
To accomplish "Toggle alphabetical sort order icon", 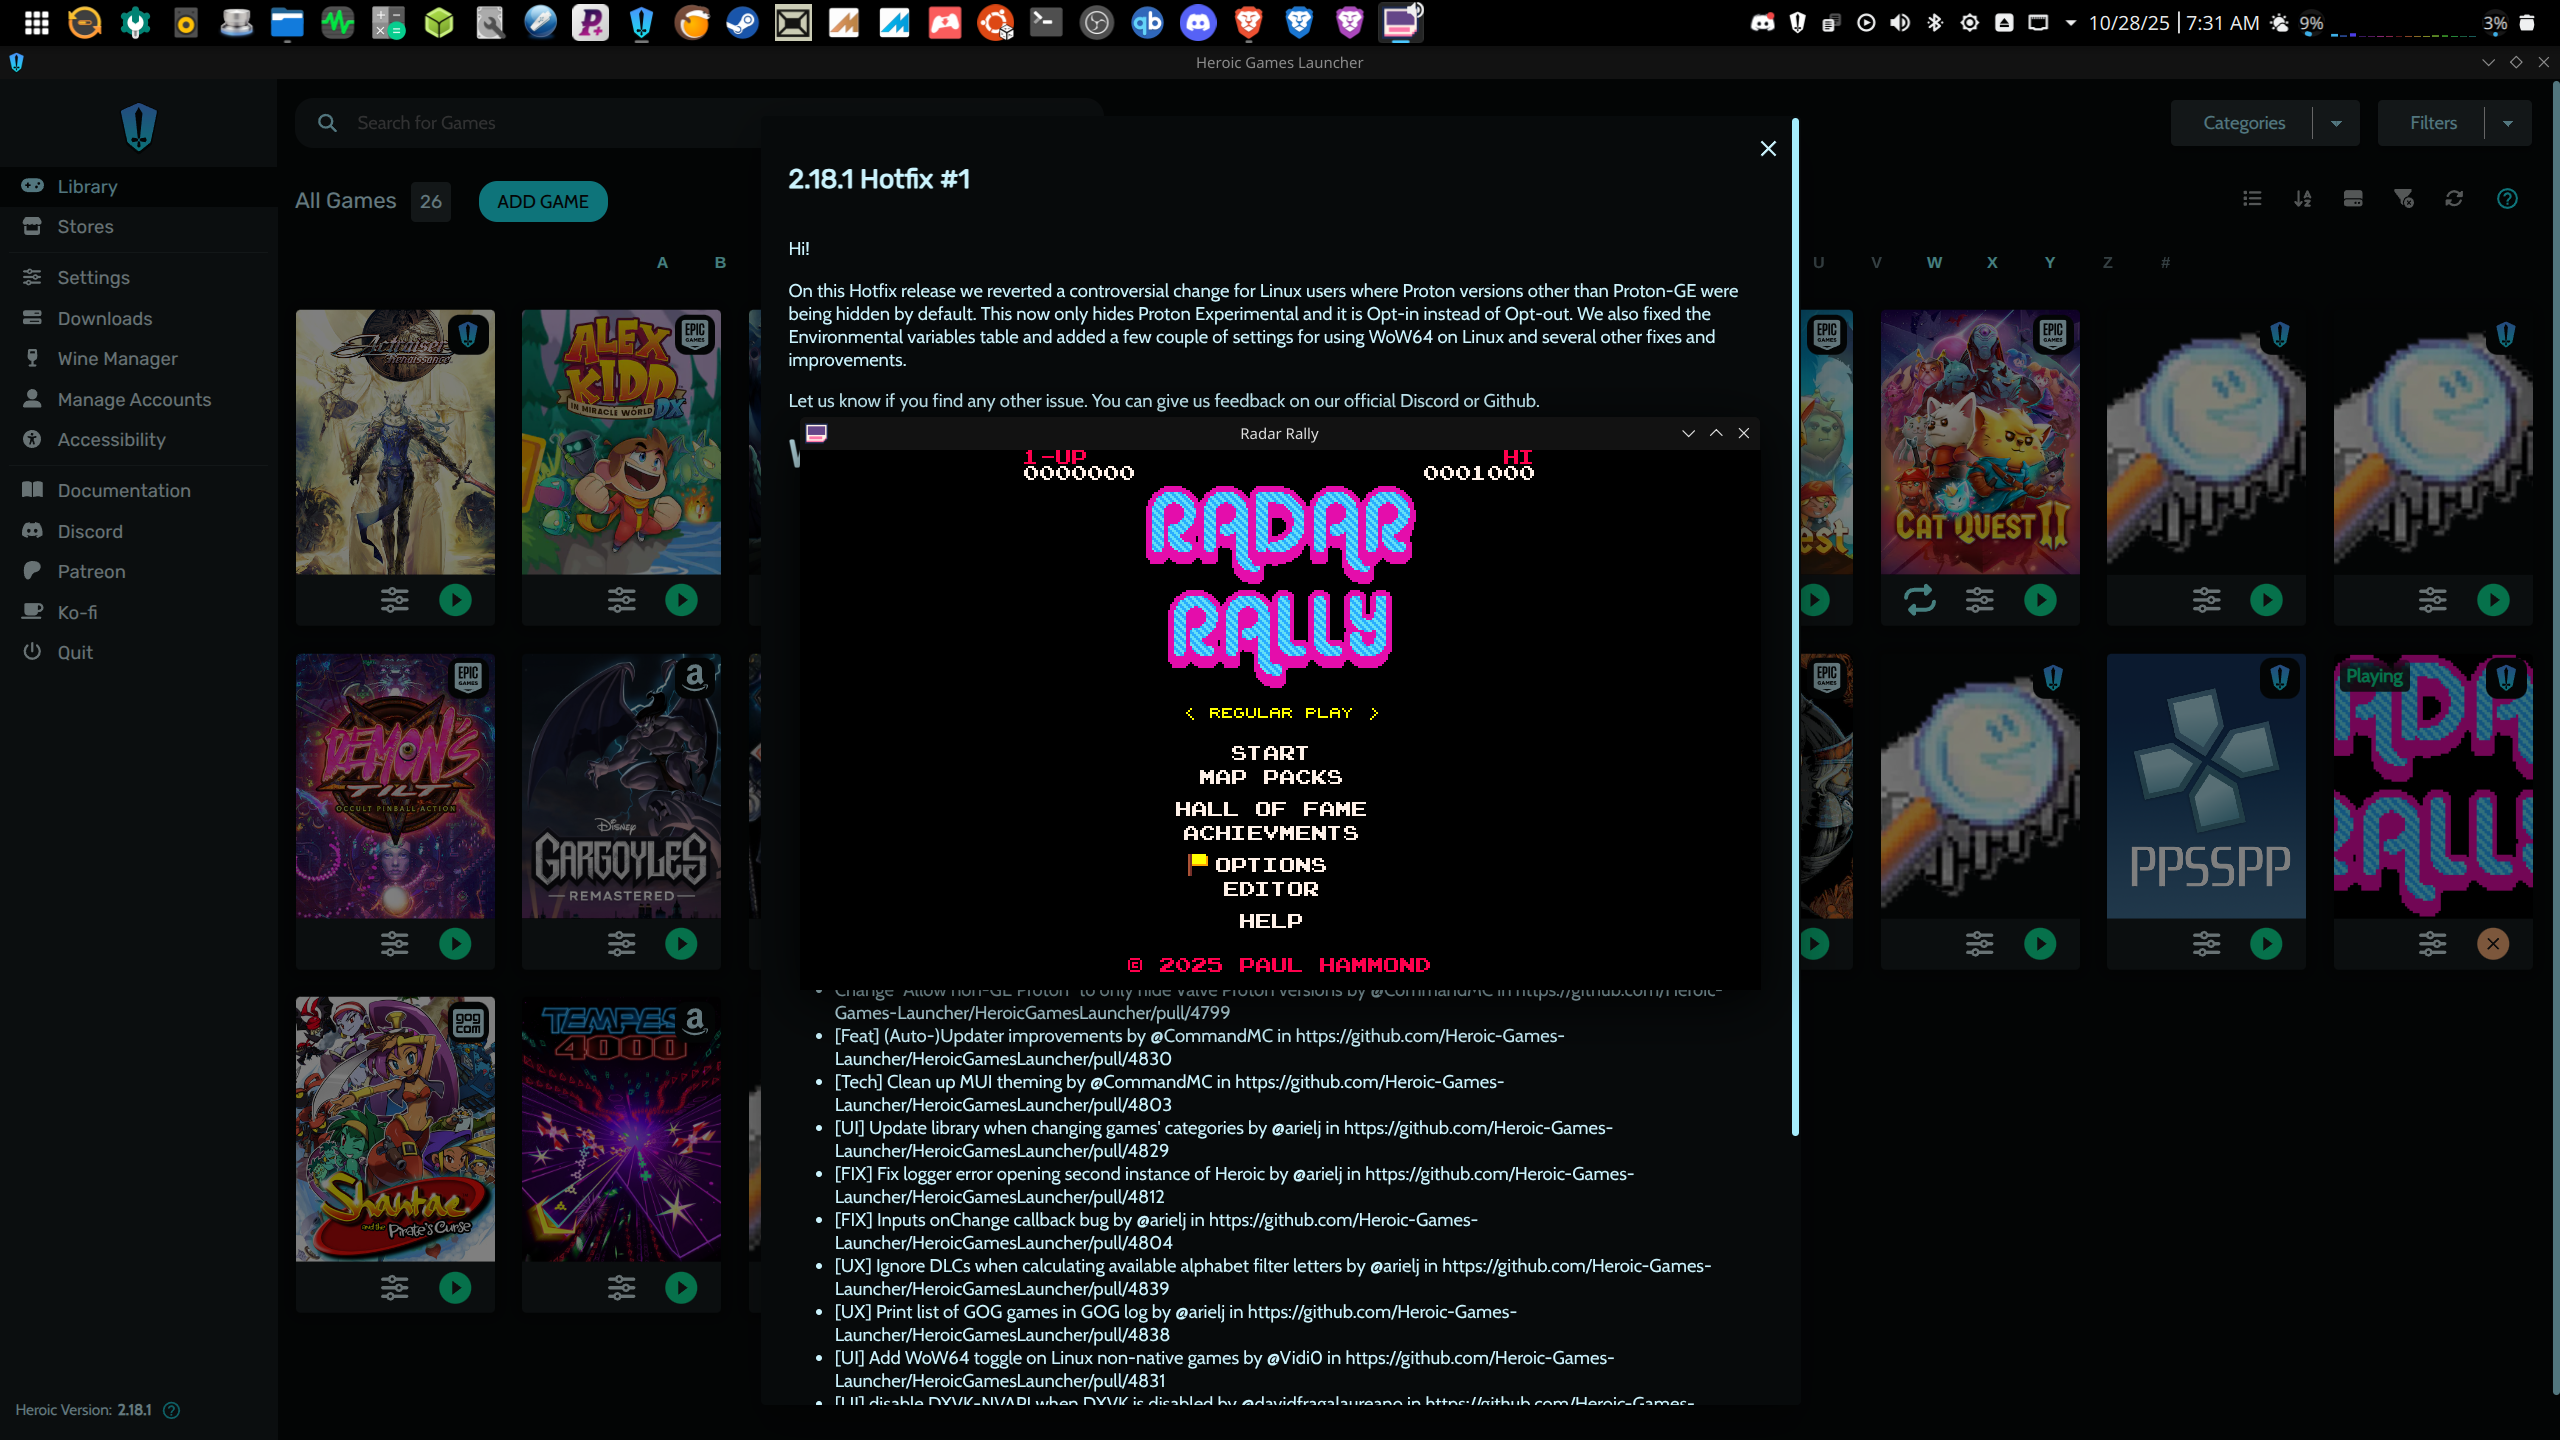I will tap(2303, 199).
